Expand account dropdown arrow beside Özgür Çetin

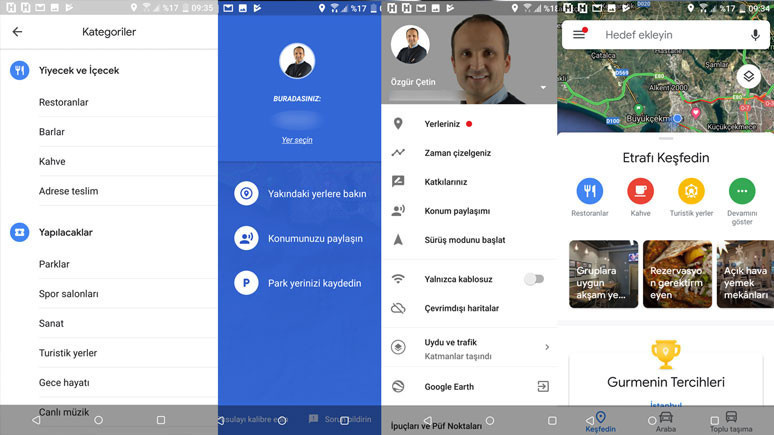click(x=543, y=87)
